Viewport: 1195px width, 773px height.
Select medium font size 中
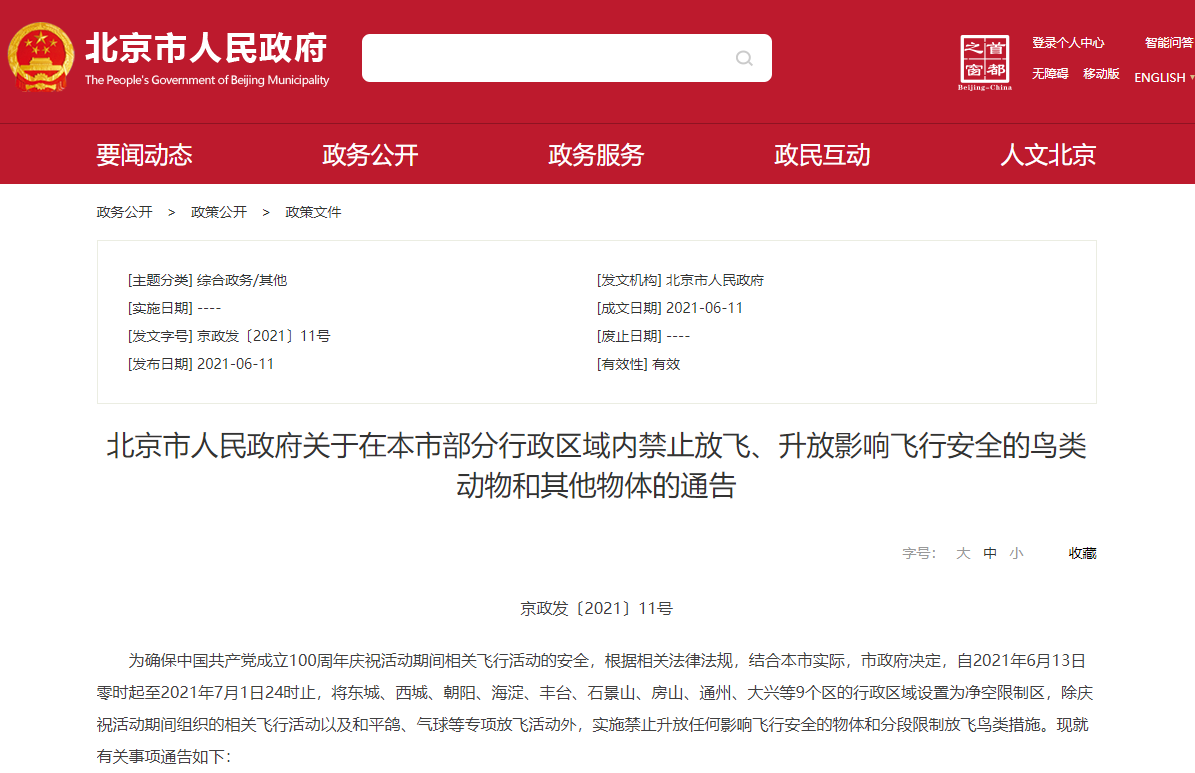990,553
